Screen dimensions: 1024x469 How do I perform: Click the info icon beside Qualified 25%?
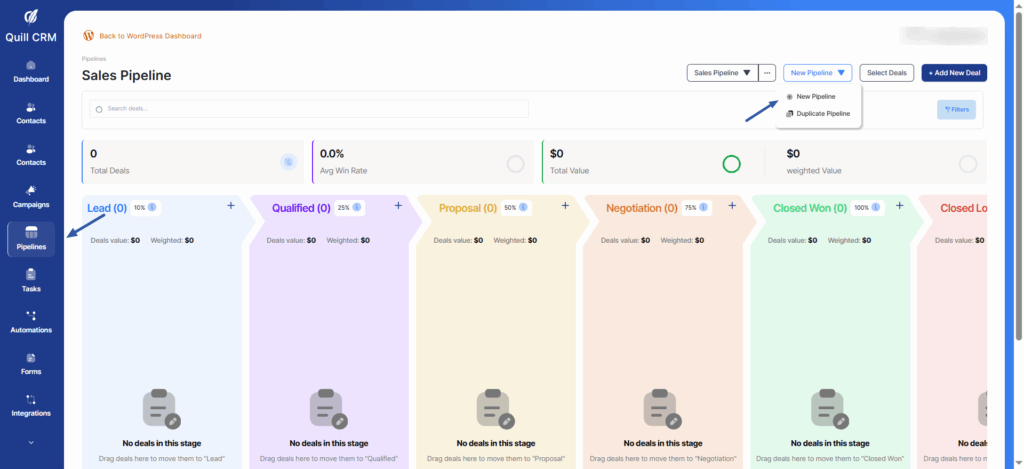point(357,208)
